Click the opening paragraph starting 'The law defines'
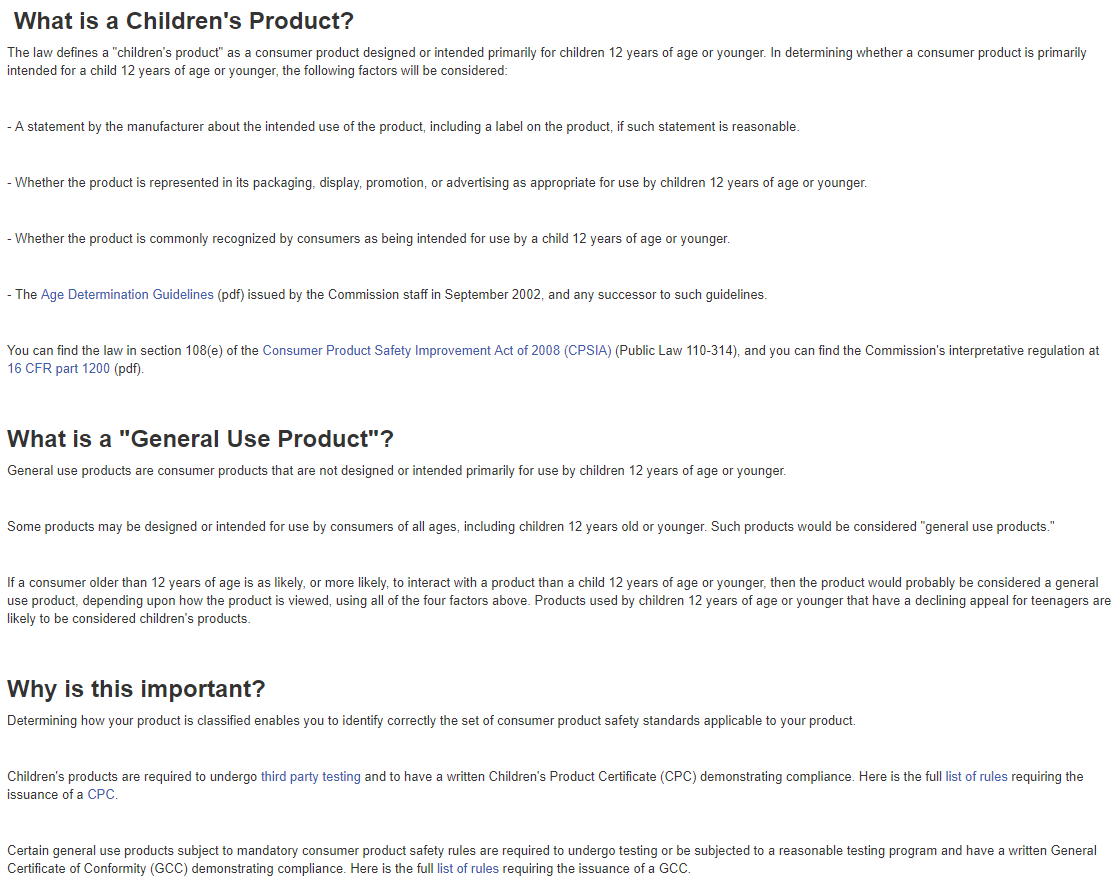 [x=547, y=61]
